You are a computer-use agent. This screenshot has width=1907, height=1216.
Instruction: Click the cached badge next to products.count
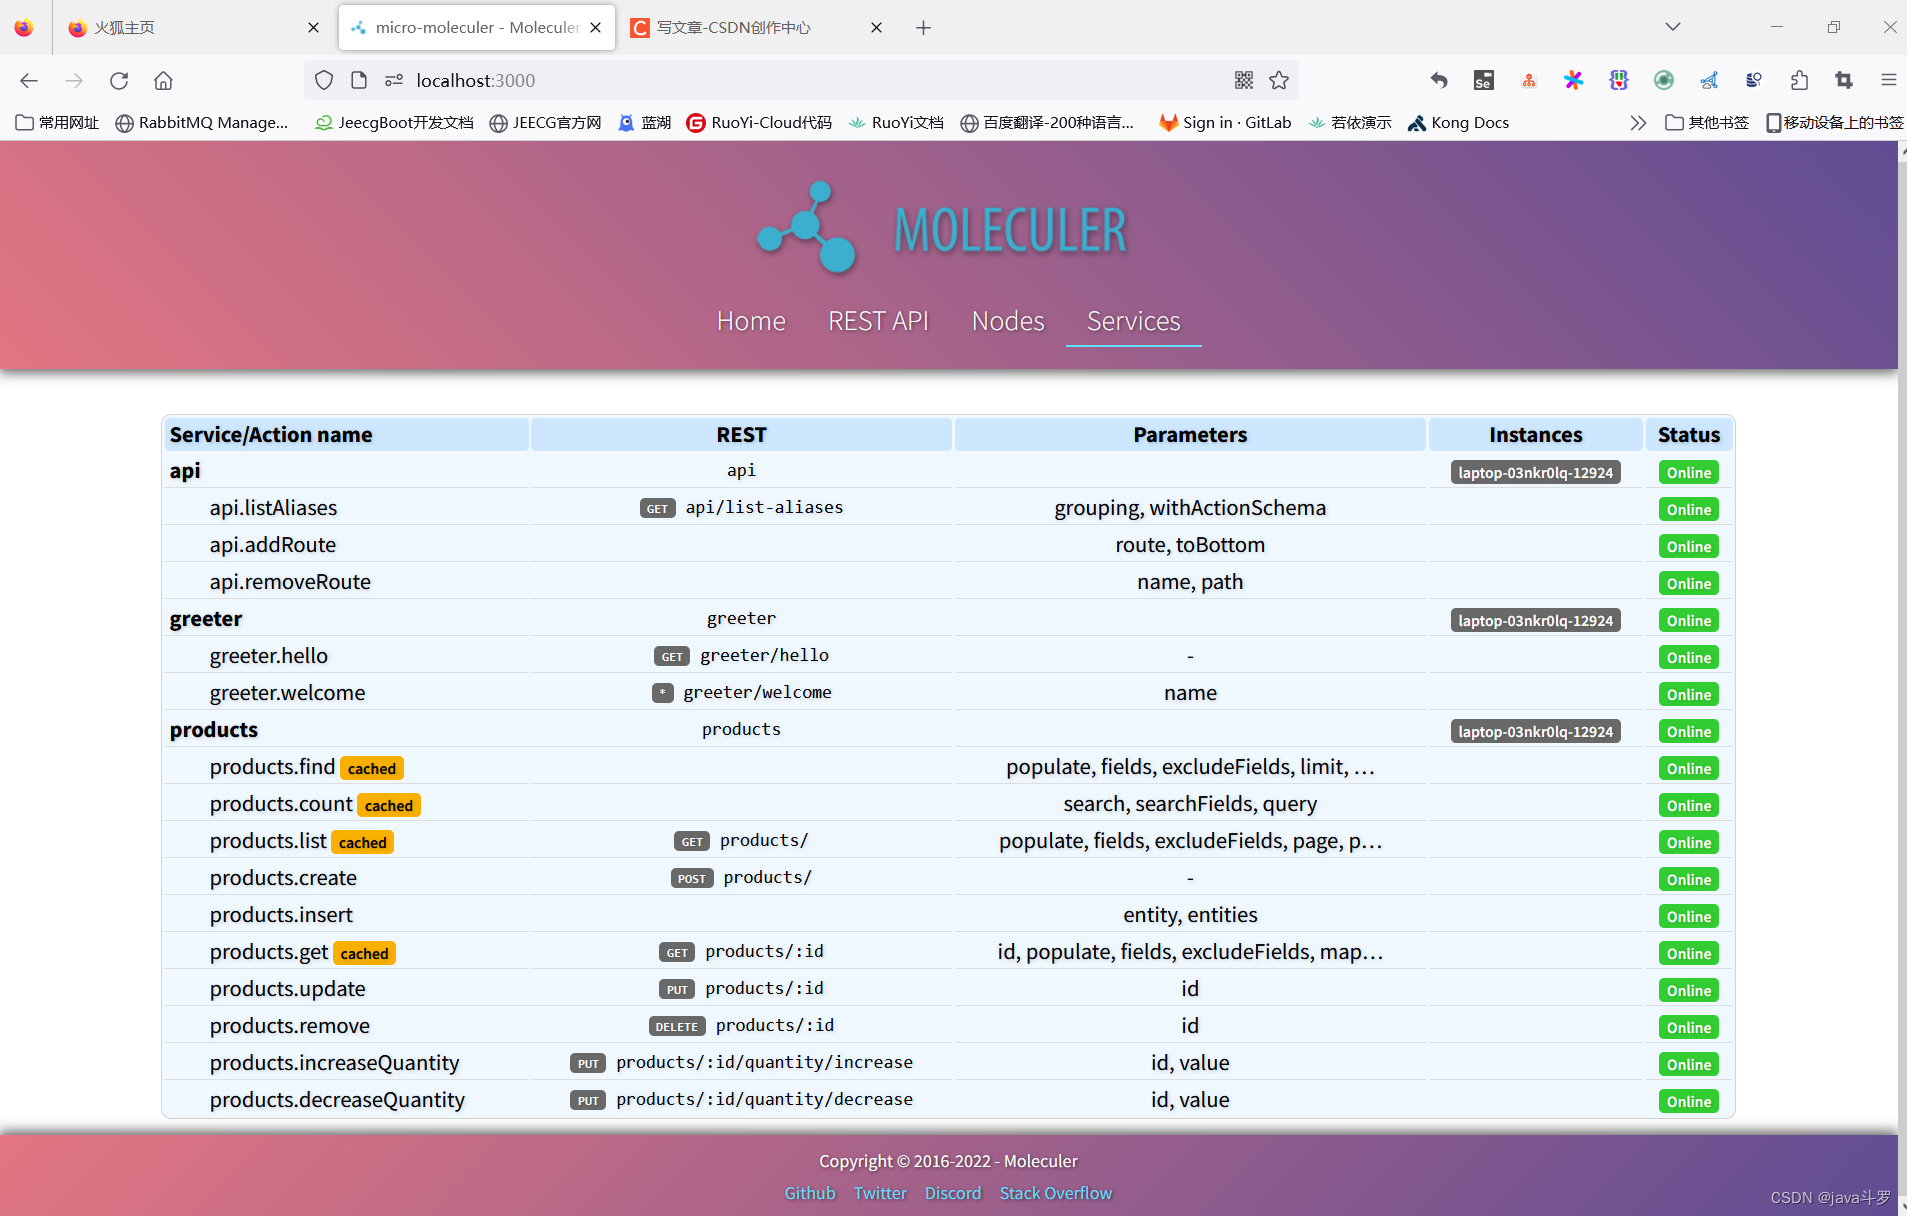(x=389, y=805)
